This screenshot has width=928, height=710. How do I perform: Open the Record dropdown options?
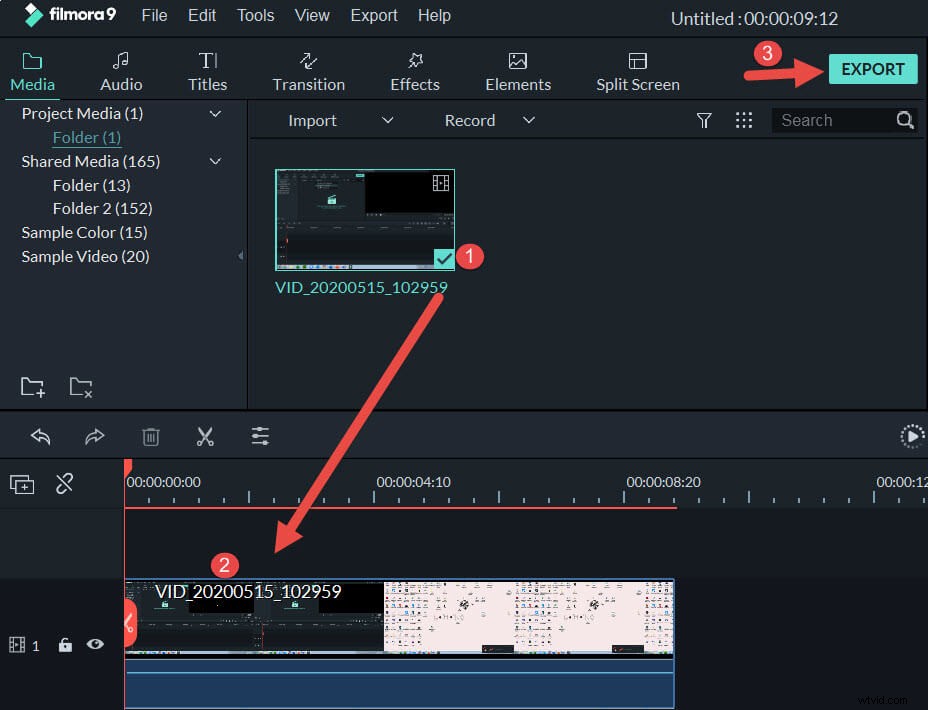click(529, 120)
